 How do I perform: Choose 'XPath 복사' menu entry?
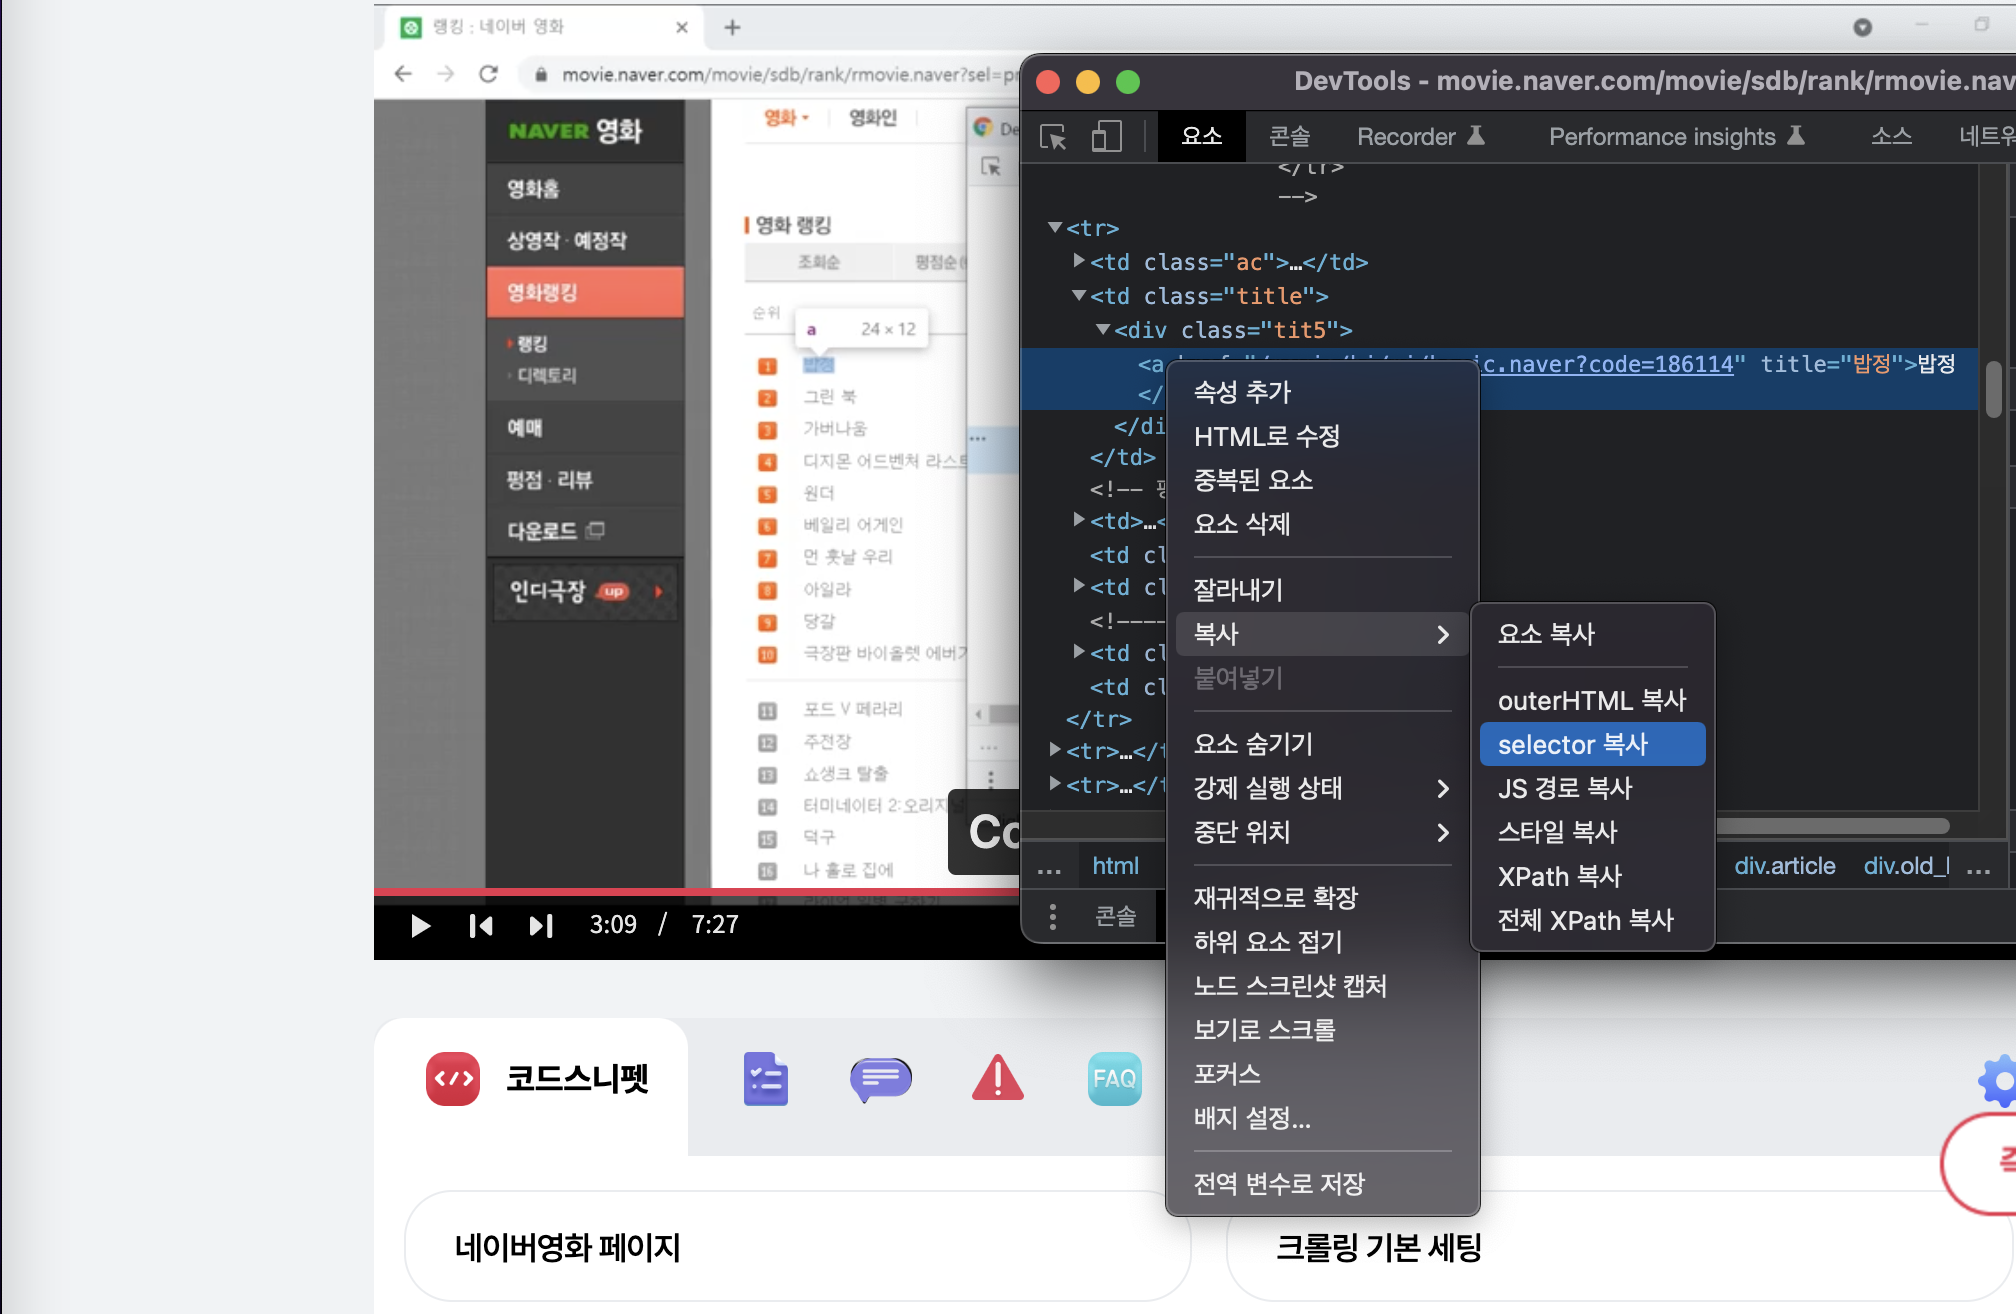[x=1559, y=877]
